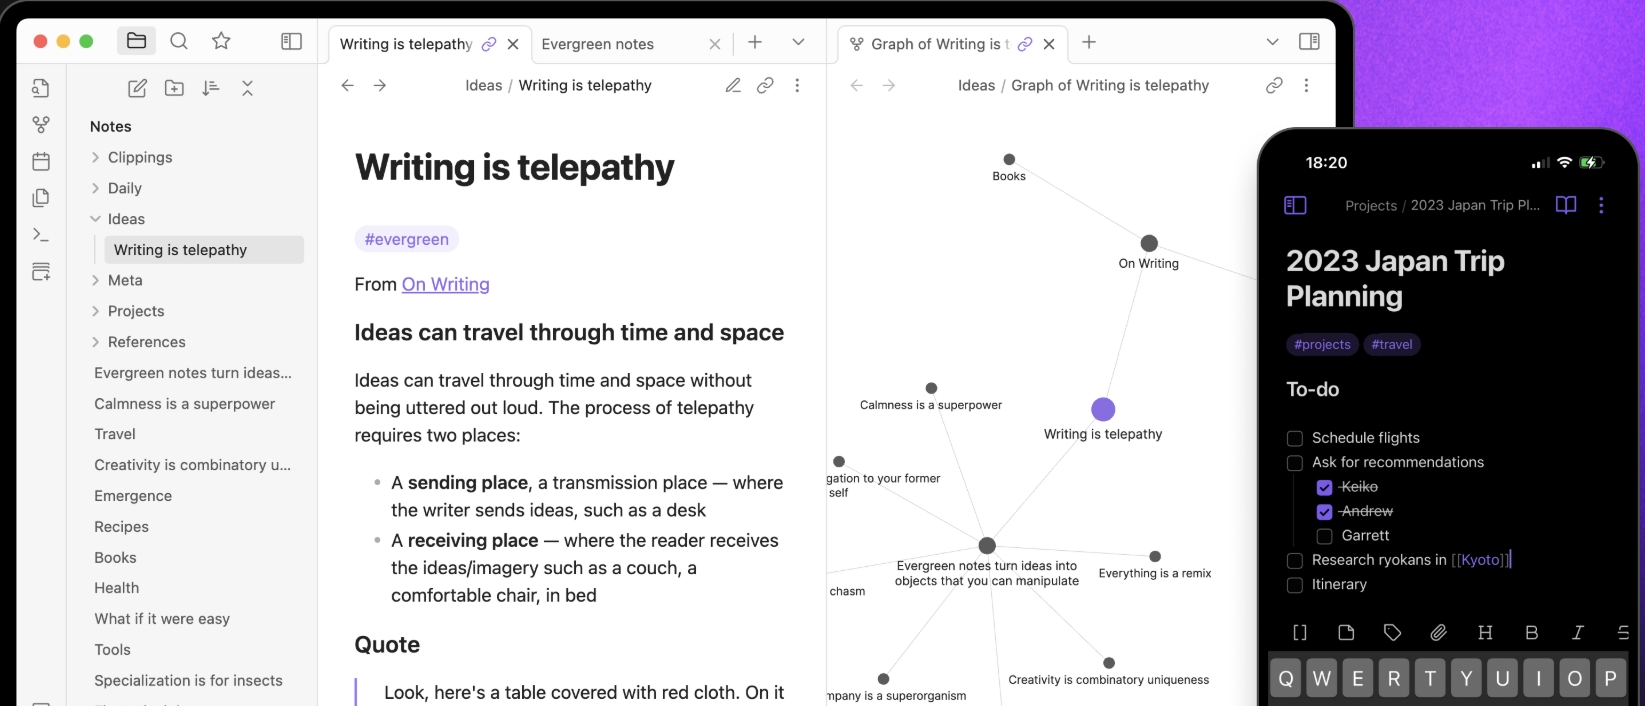The height and width of the screenshot is (706, 1645).
Task: Click link icon in graph pane header
Action: [x=1274, y=85]
